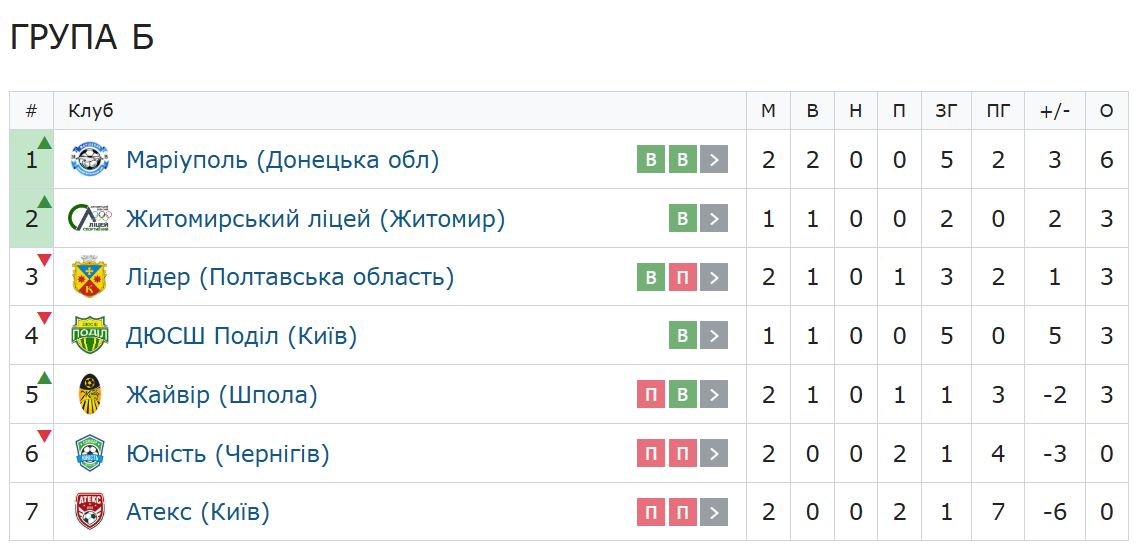Click the Житомирський ліцей club logo
The width and height of the screenshot is (1139, 546).
pos(90,218)
